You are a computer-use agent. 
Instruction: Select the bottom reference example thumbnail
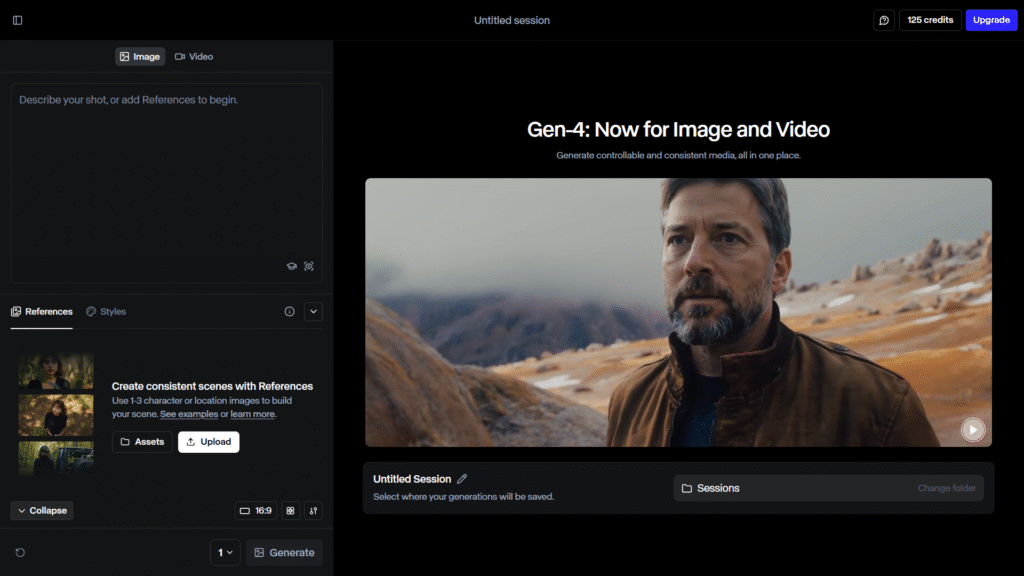(x=56, y=458)
